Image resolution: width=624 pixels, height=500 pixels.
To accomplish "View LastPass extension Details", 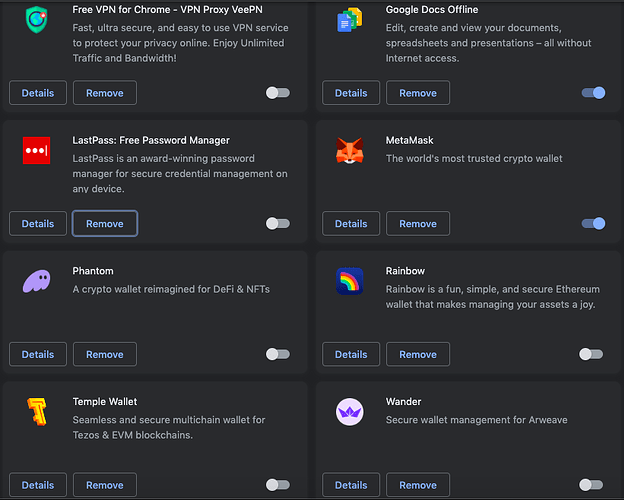I will (x=38, y=223).
